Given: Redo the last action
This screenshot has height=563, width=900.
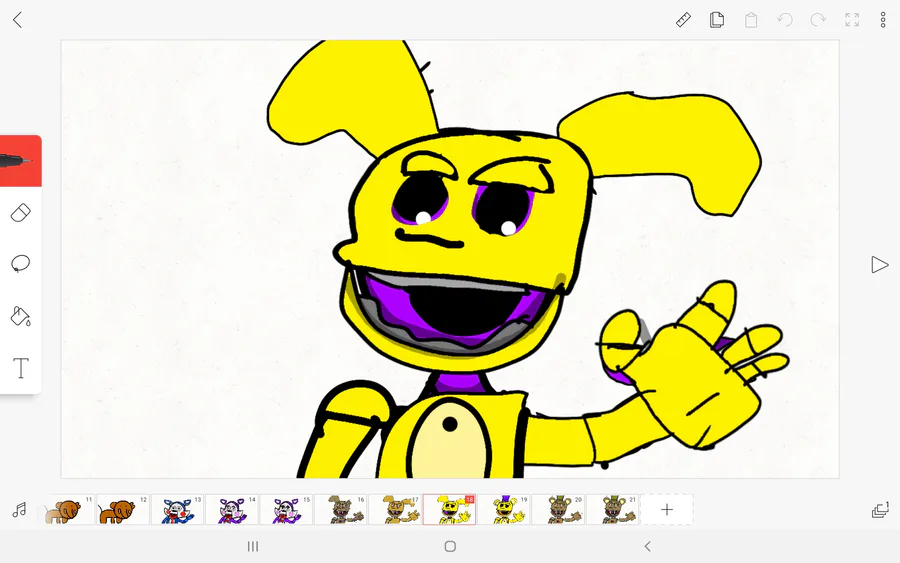Looking at the screenshot, I should (818, 20).
